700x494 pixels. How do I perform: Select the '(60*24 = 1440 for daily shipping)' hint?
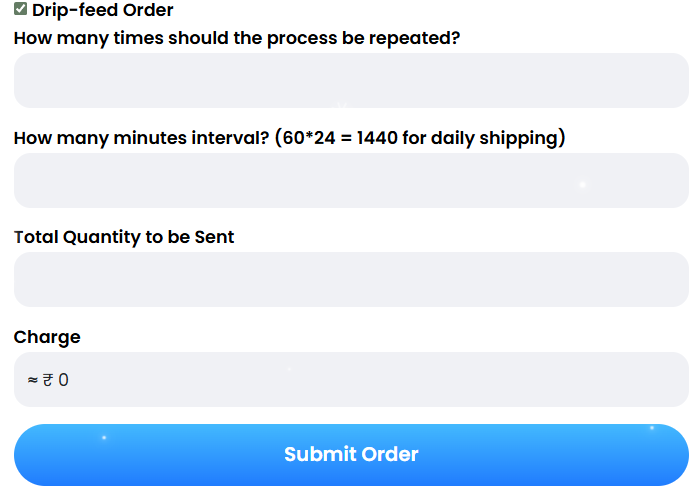click(x=420, y=138)
